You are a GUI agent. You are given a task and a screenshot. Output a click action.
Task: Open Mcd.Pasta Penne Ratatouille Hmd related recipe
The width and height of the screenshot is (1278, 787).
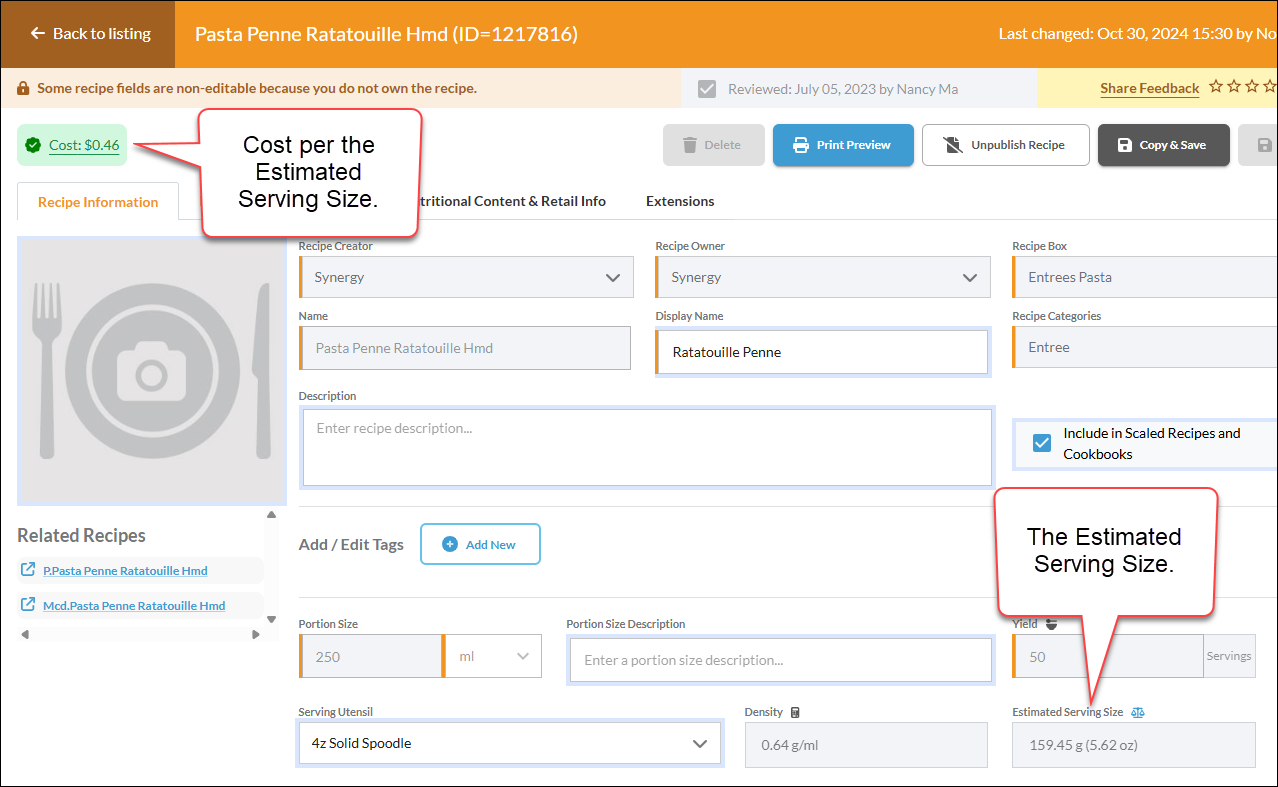pos(134,606)
